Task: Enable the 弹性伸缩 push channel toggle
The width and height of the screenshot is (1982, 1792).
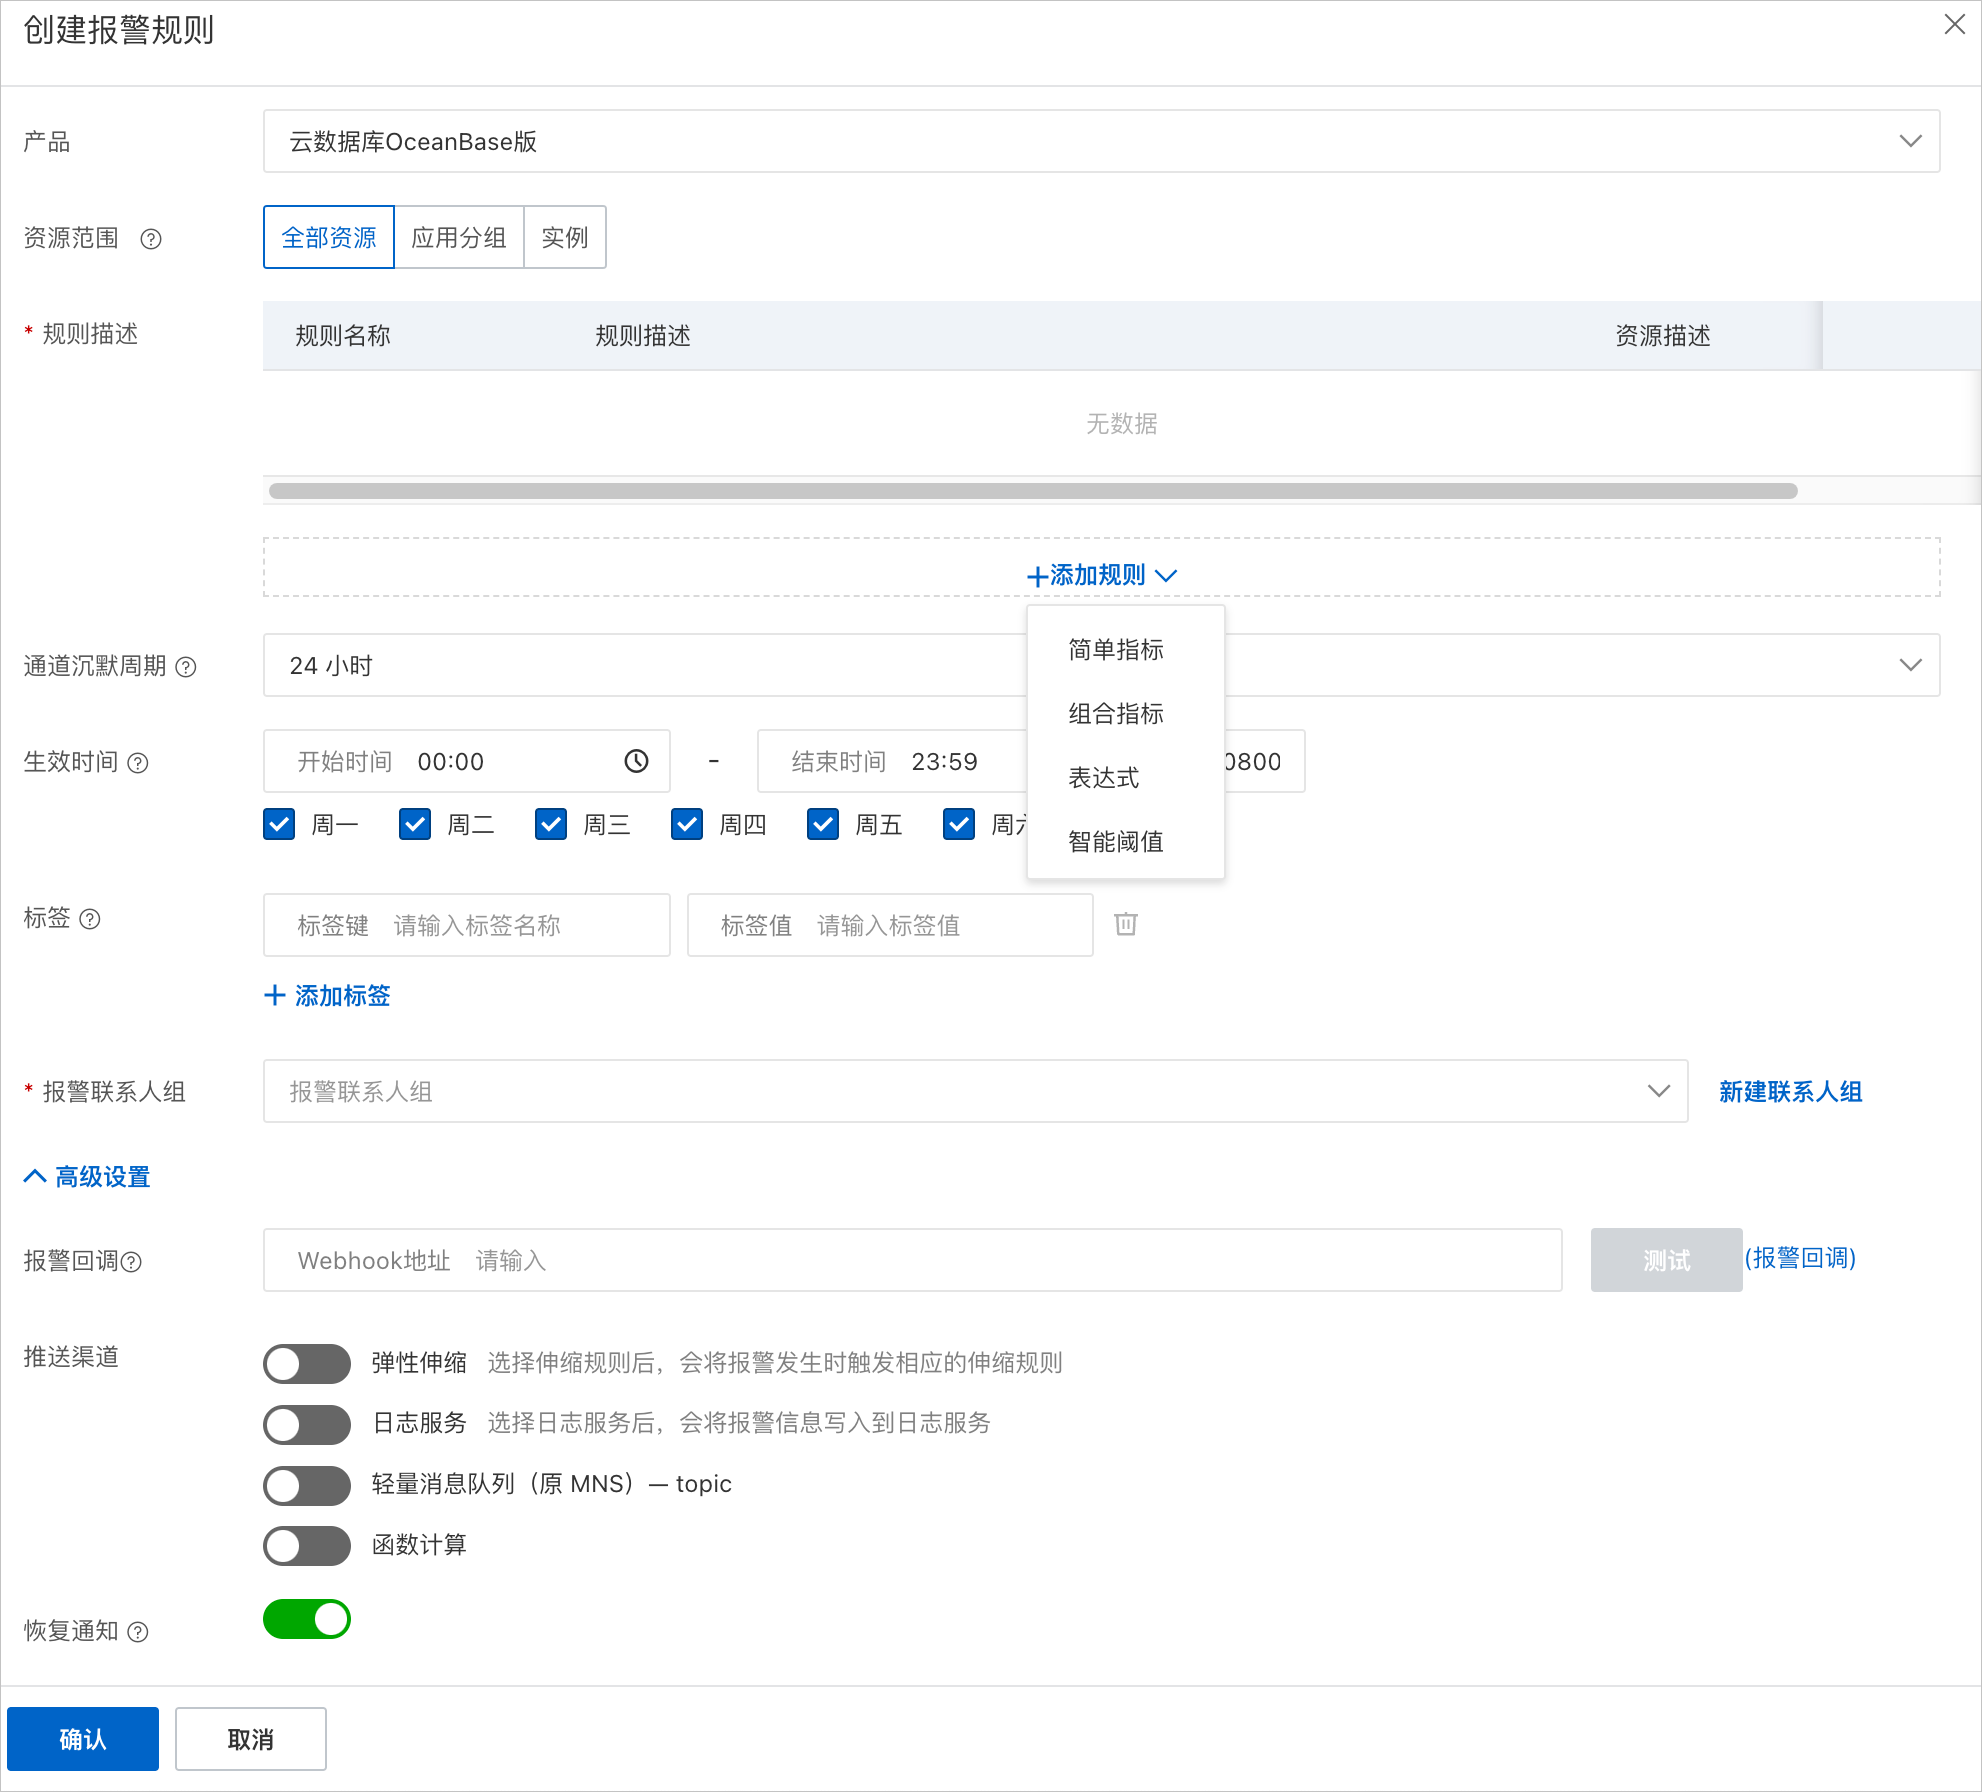Action: click(307, 1364)
